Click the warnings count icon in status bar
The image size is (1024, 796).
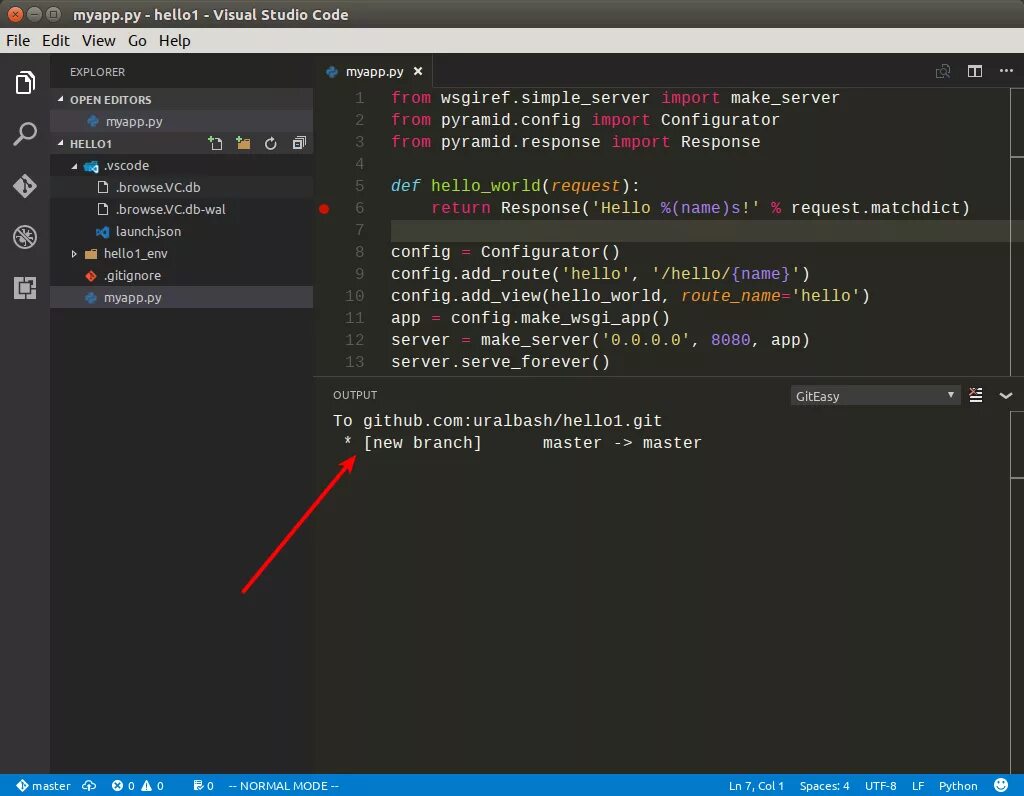click(x=152, y=786)
